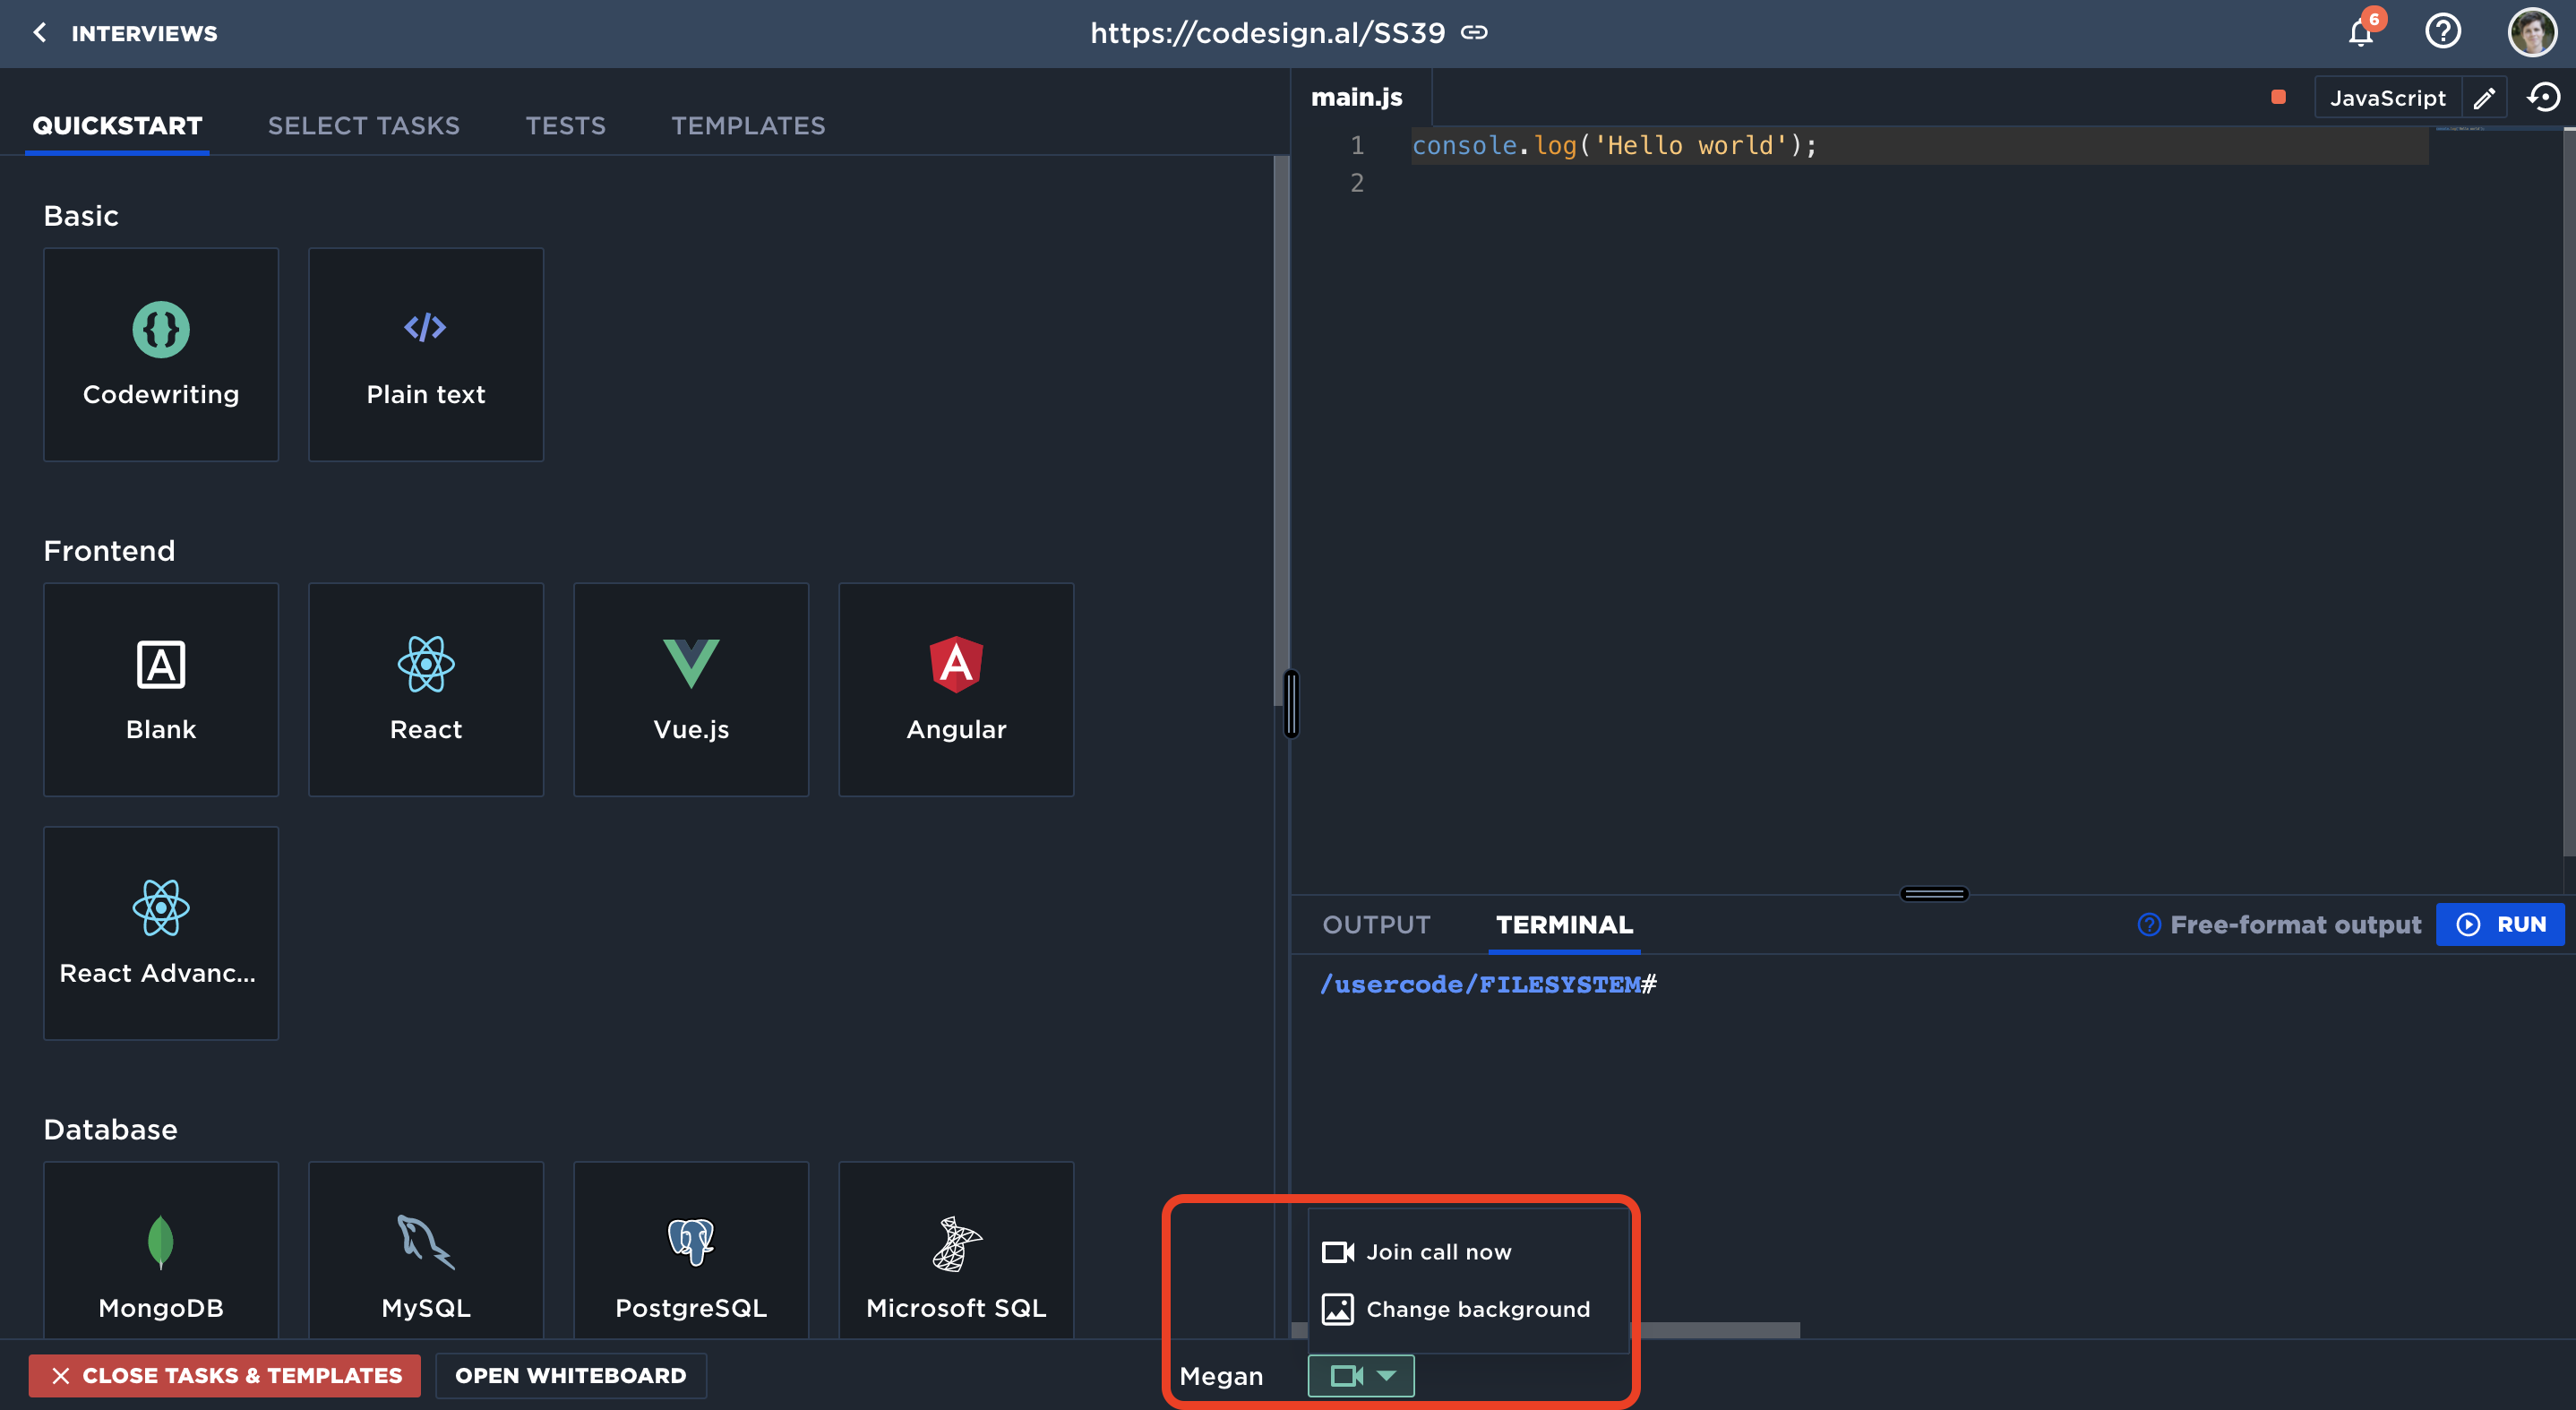2576x1410 pixels.
Task: Click the Free-format output label
Action: click(2296, 925)
